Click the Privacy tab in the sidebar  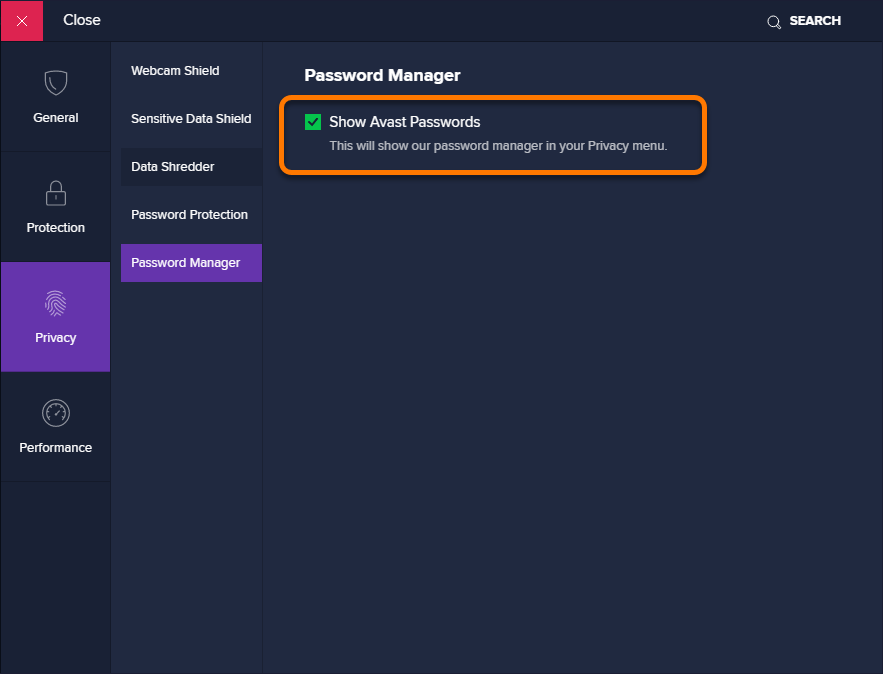pos(55,317)
